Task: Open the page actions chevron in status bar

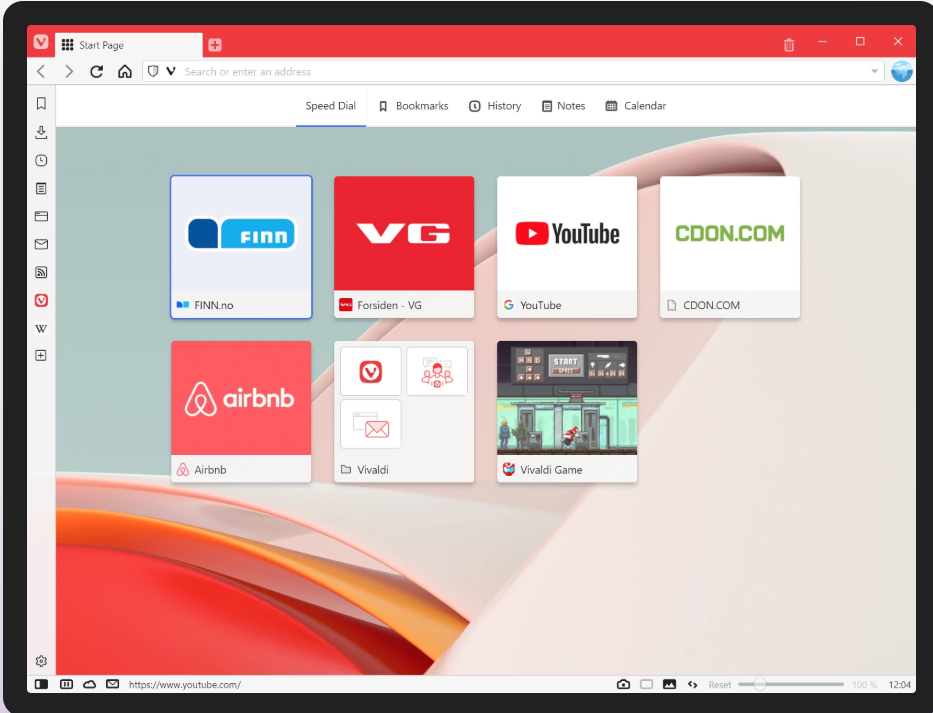Action: point(692,684)
